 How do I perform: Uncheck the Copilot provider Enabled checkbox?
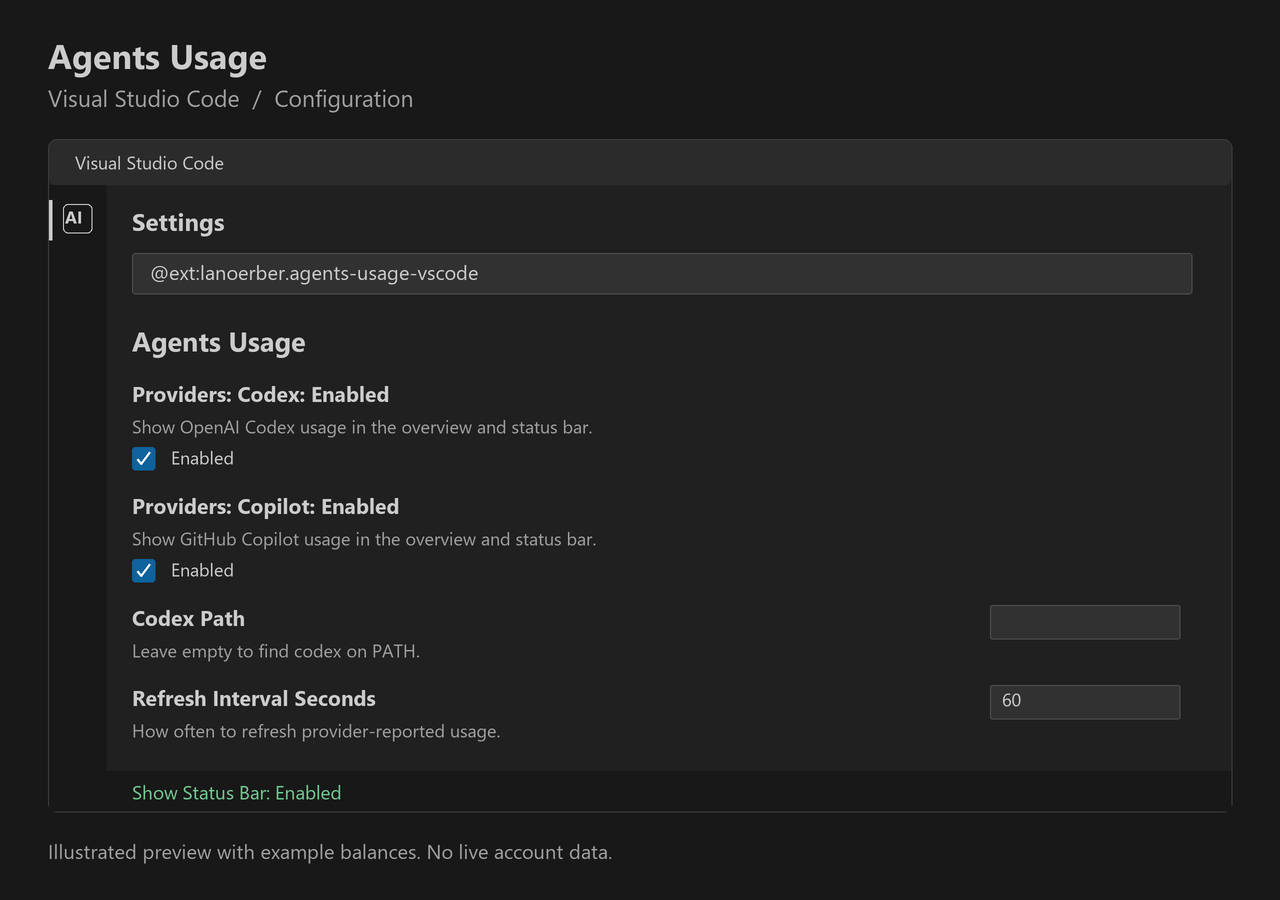[144, 571]
